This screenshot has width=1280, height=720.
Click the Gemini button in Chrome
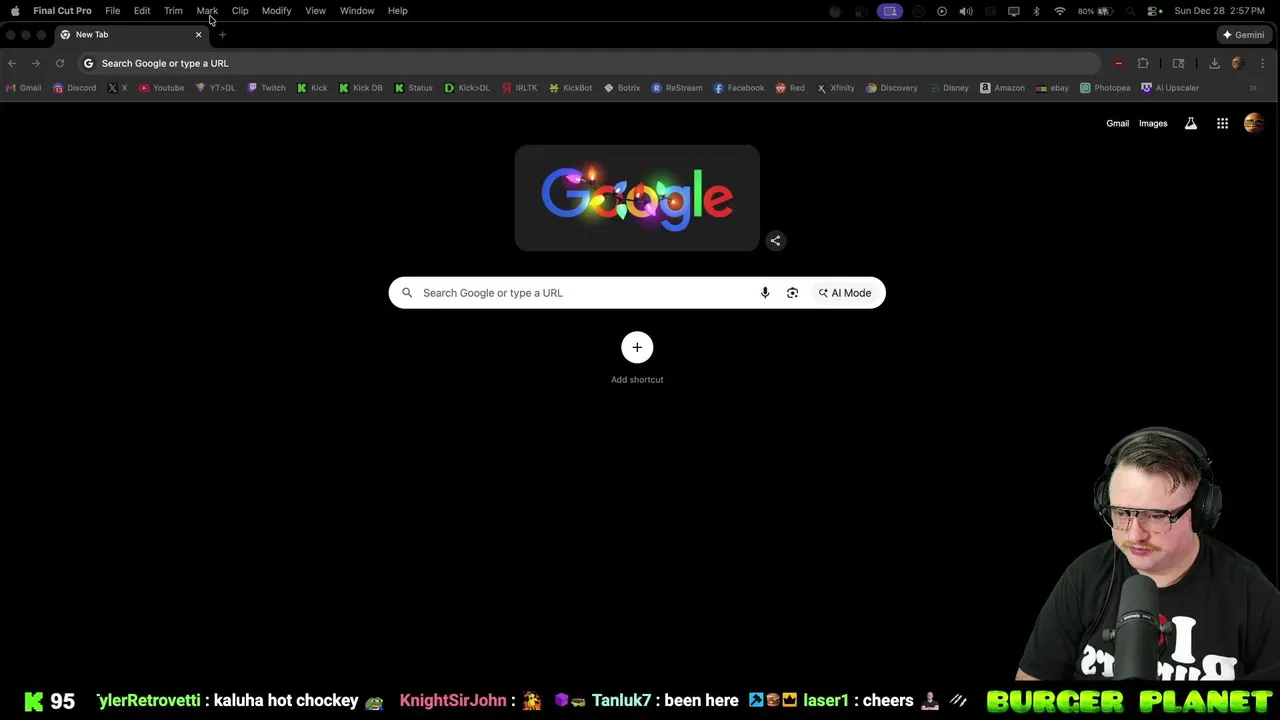pyautogui.click(x=1243, y=35)
